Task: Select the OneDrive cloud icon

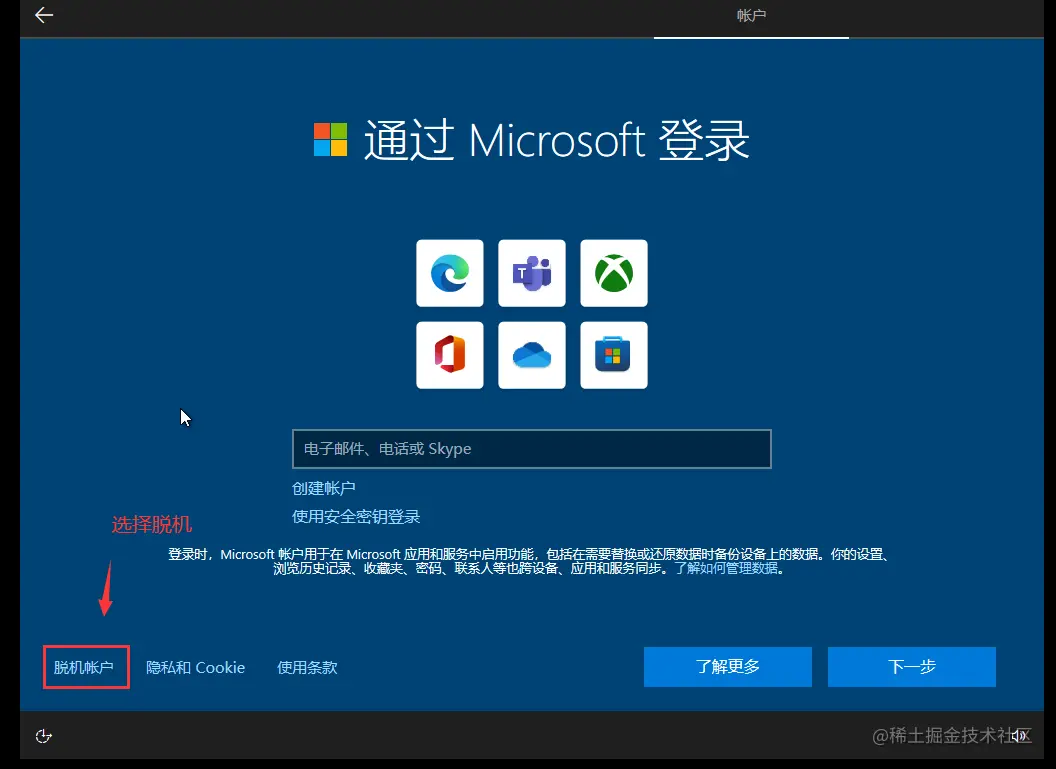Action: [531, 354]
